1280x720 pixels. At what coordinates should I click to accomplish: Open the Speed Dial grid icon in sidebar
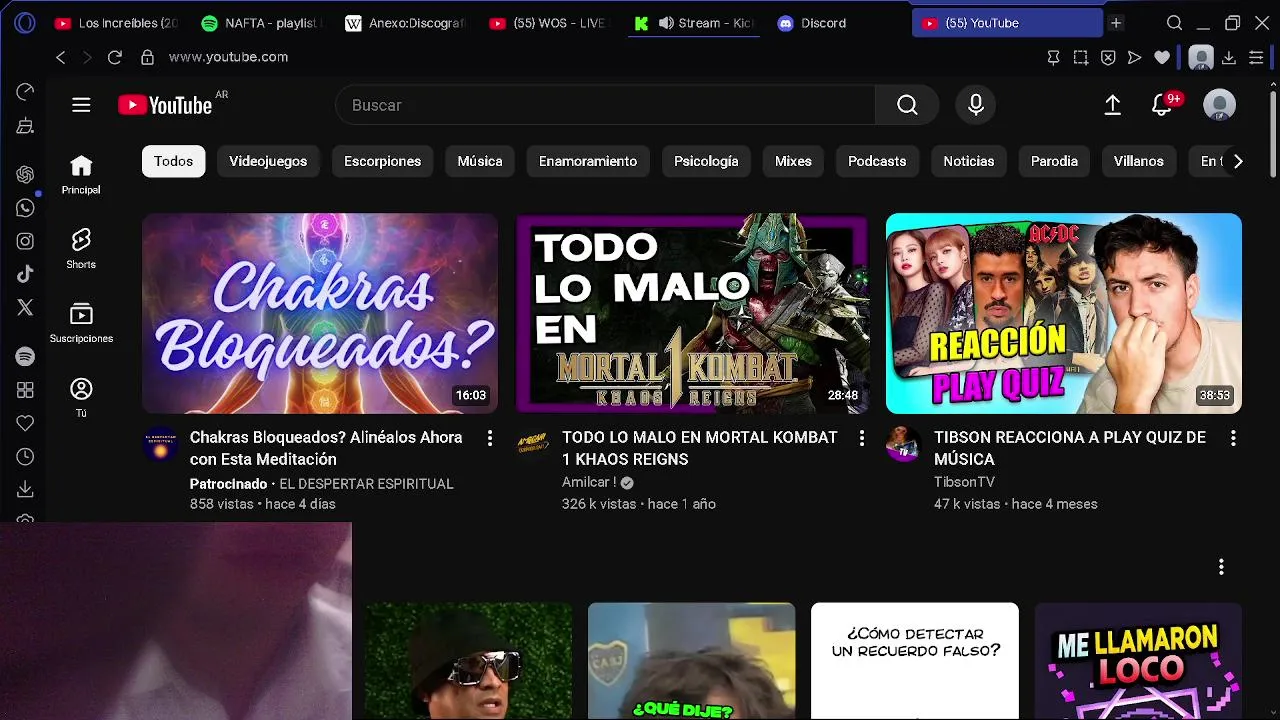click(x=25, y=390)
